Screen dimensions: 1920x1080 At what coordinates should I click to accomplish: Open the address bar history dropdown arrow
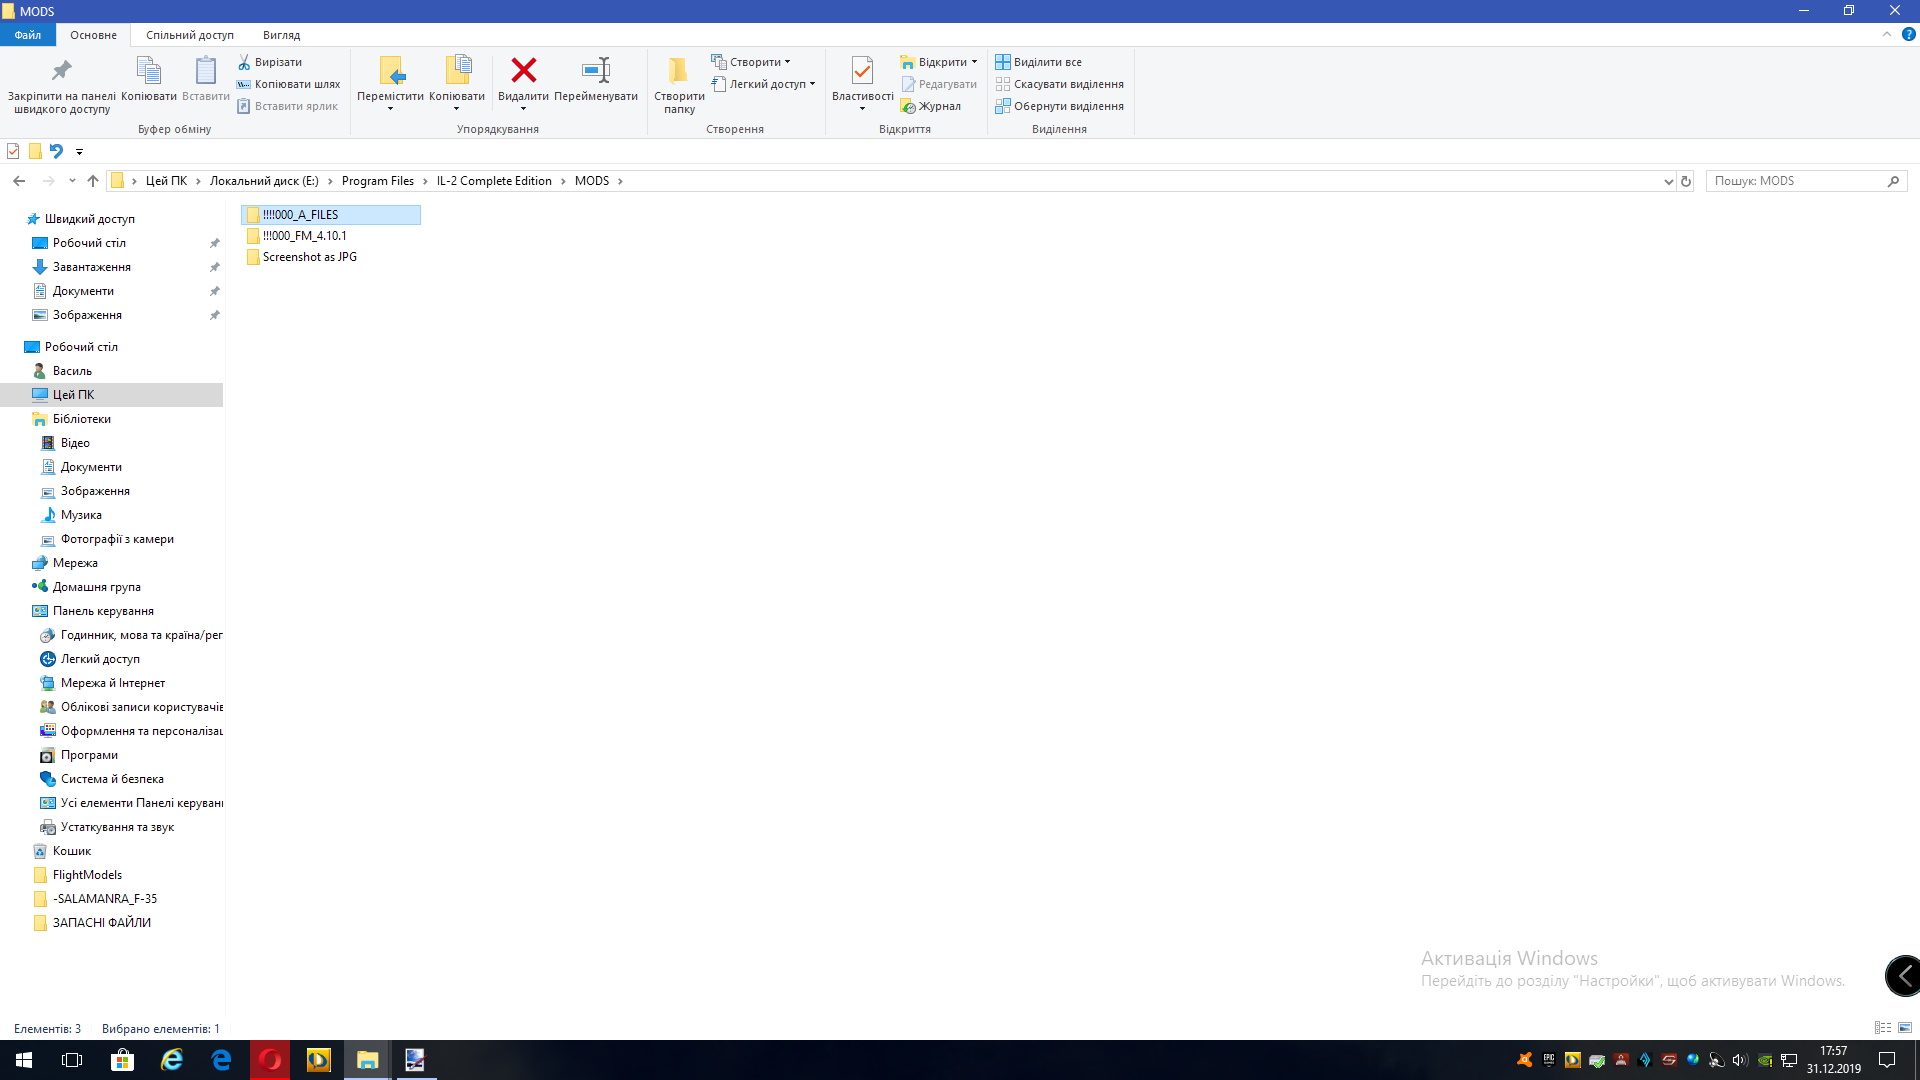[x=1668, y=181]
